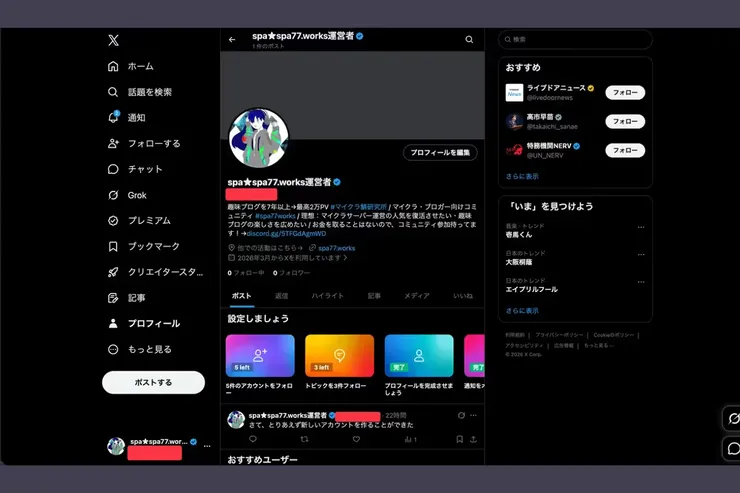Image resolution: width=740 pixels, height=493 pixels.
Task: Open the エイプリルフール trend
Action: [x=531, y=289]
